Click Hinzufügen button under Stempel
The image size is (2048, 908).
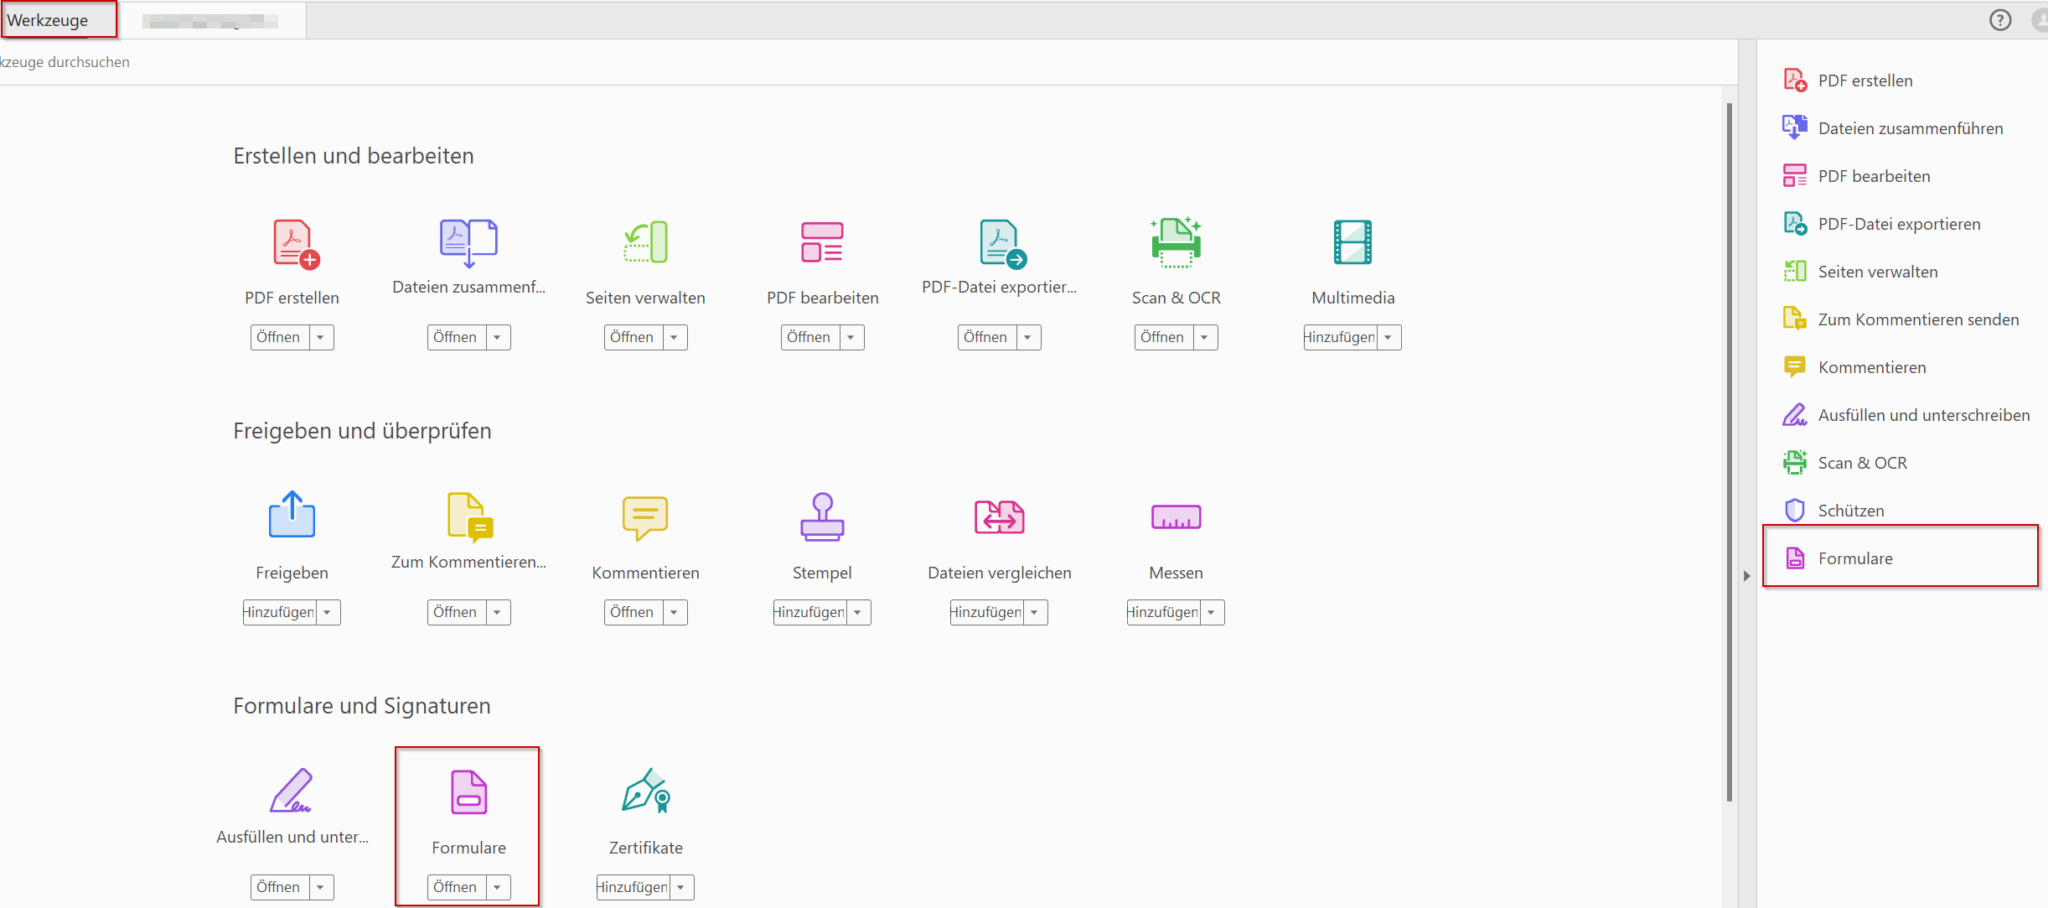pos(810,612)
